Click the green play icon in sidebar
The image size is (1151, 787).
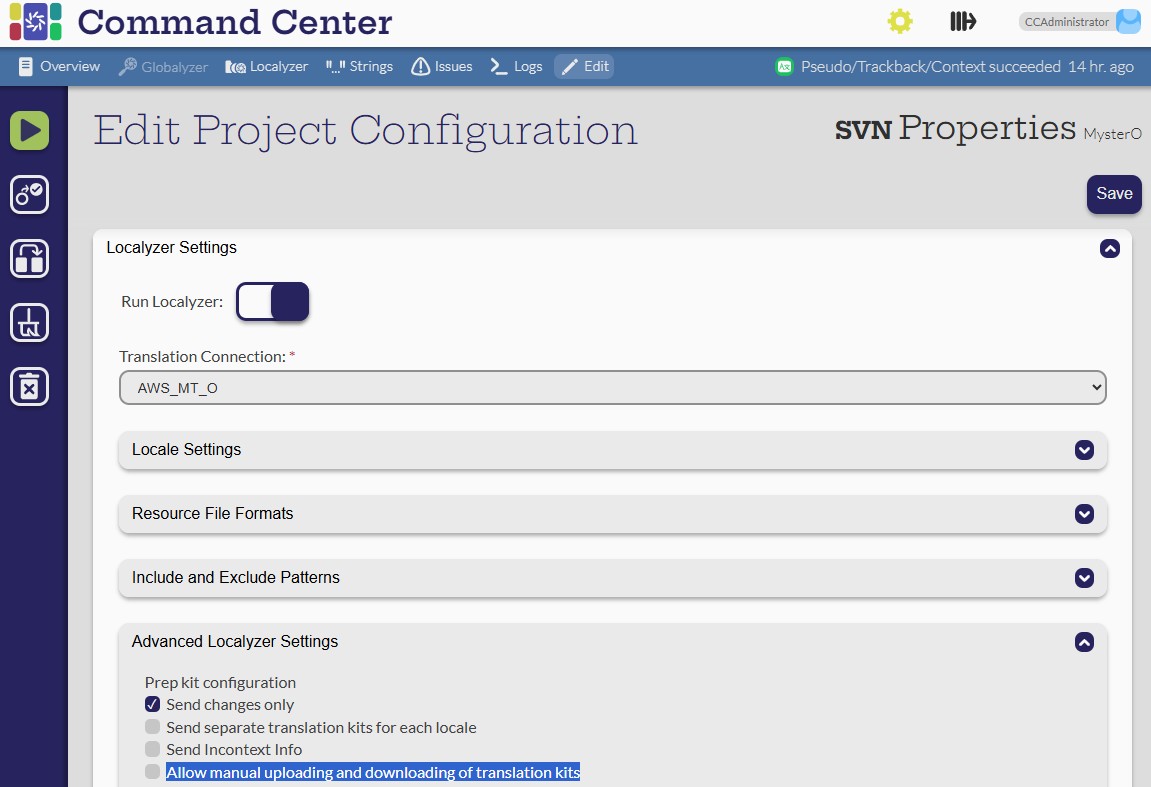pyautogui.click(x=30, y=130)
